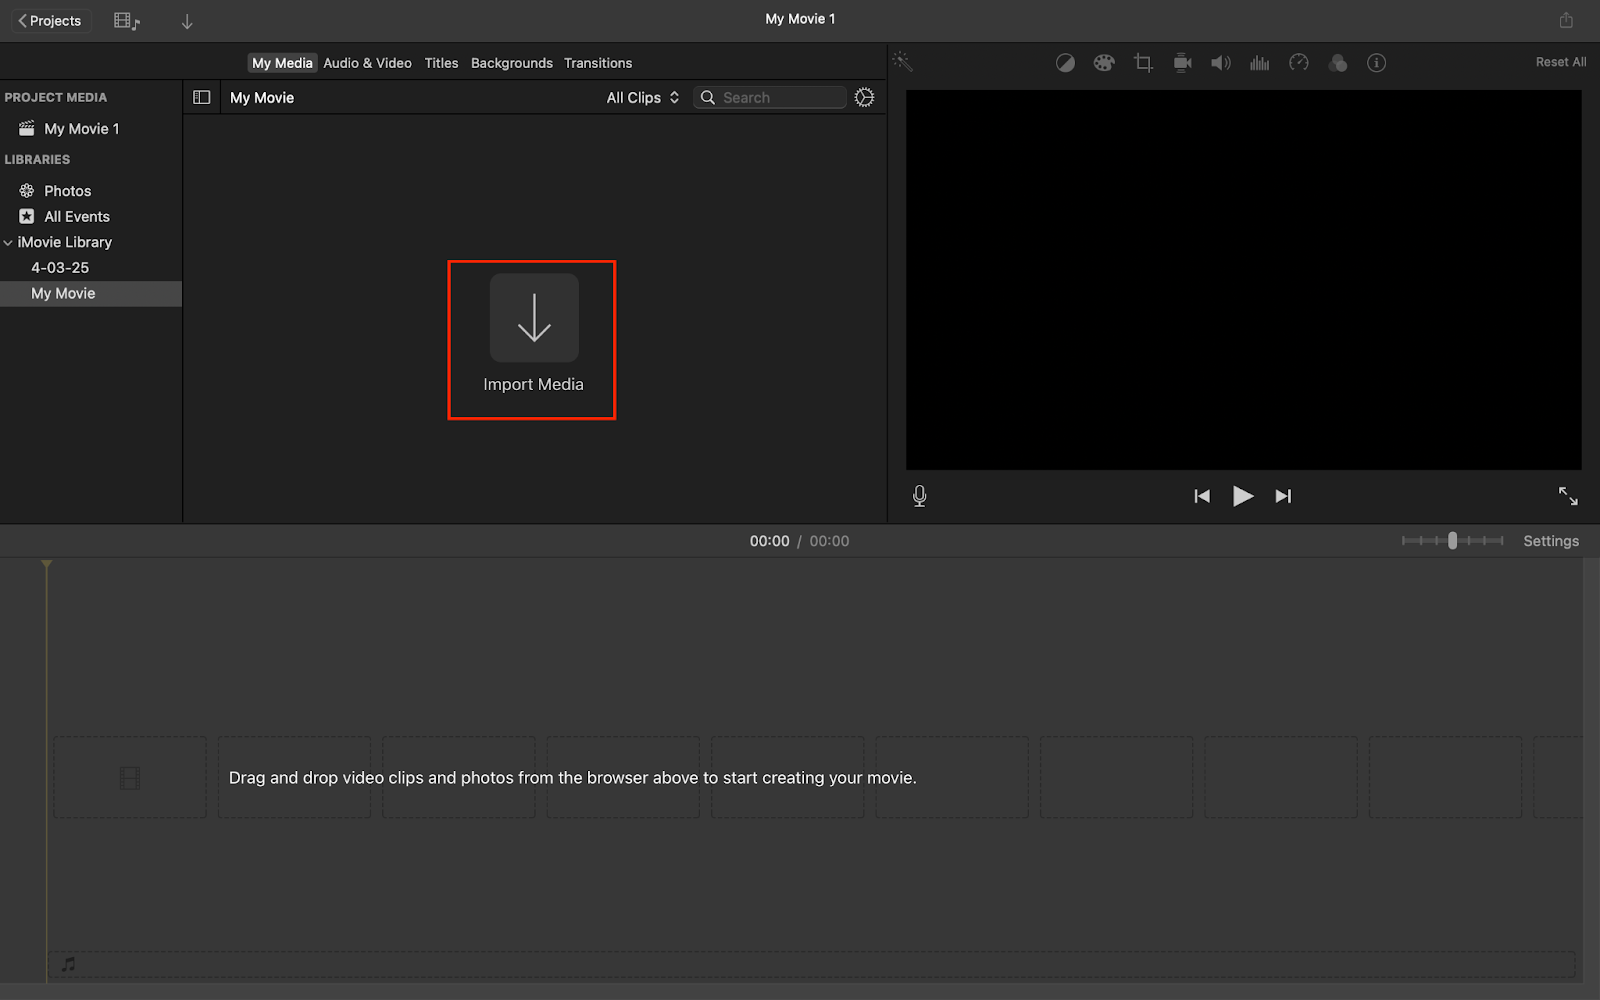The image size is (1600, 1000).
Task: Select the cropping tool
Action: (1143, 63)
